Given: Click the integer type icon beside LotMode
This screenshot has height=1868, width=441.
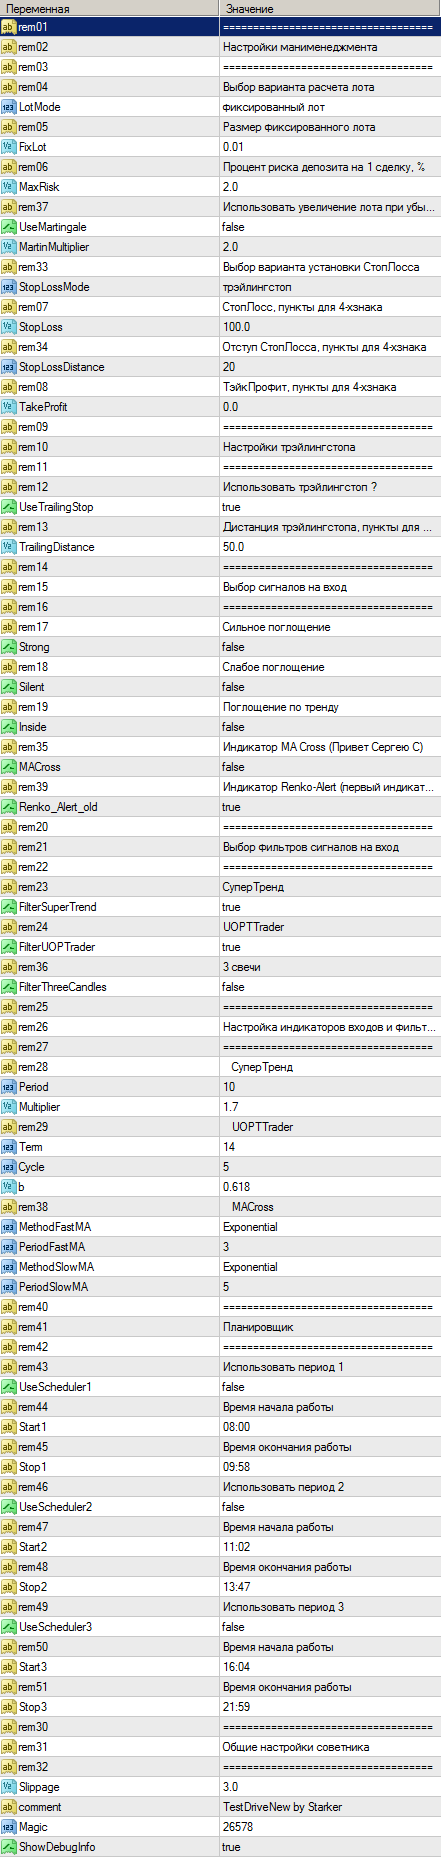Looking at the screenshot, I should pos(9,107).
